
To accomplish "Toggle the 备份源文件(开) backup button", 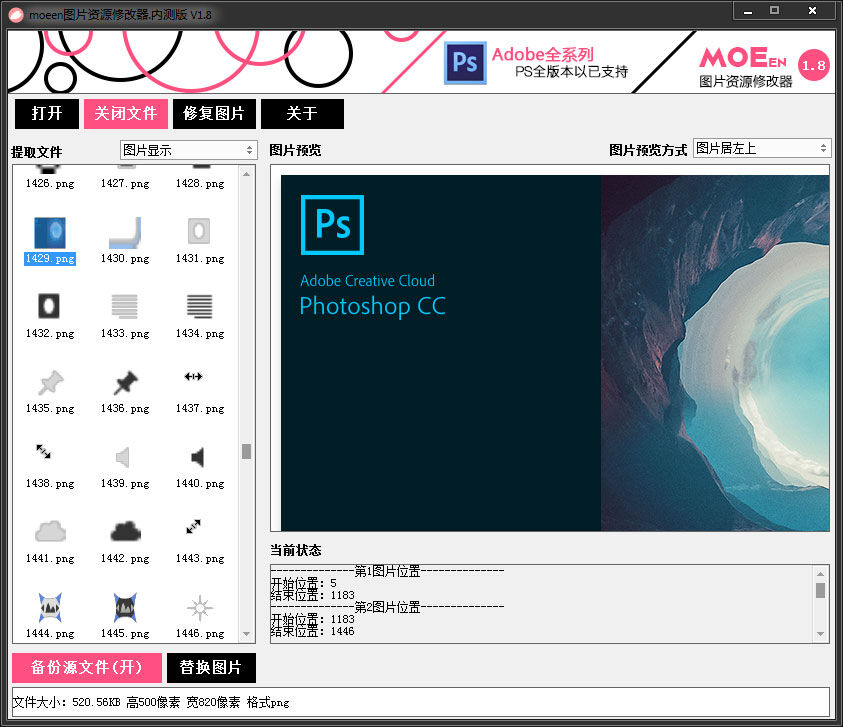I will pyautogui.click(x=86, y=668).
